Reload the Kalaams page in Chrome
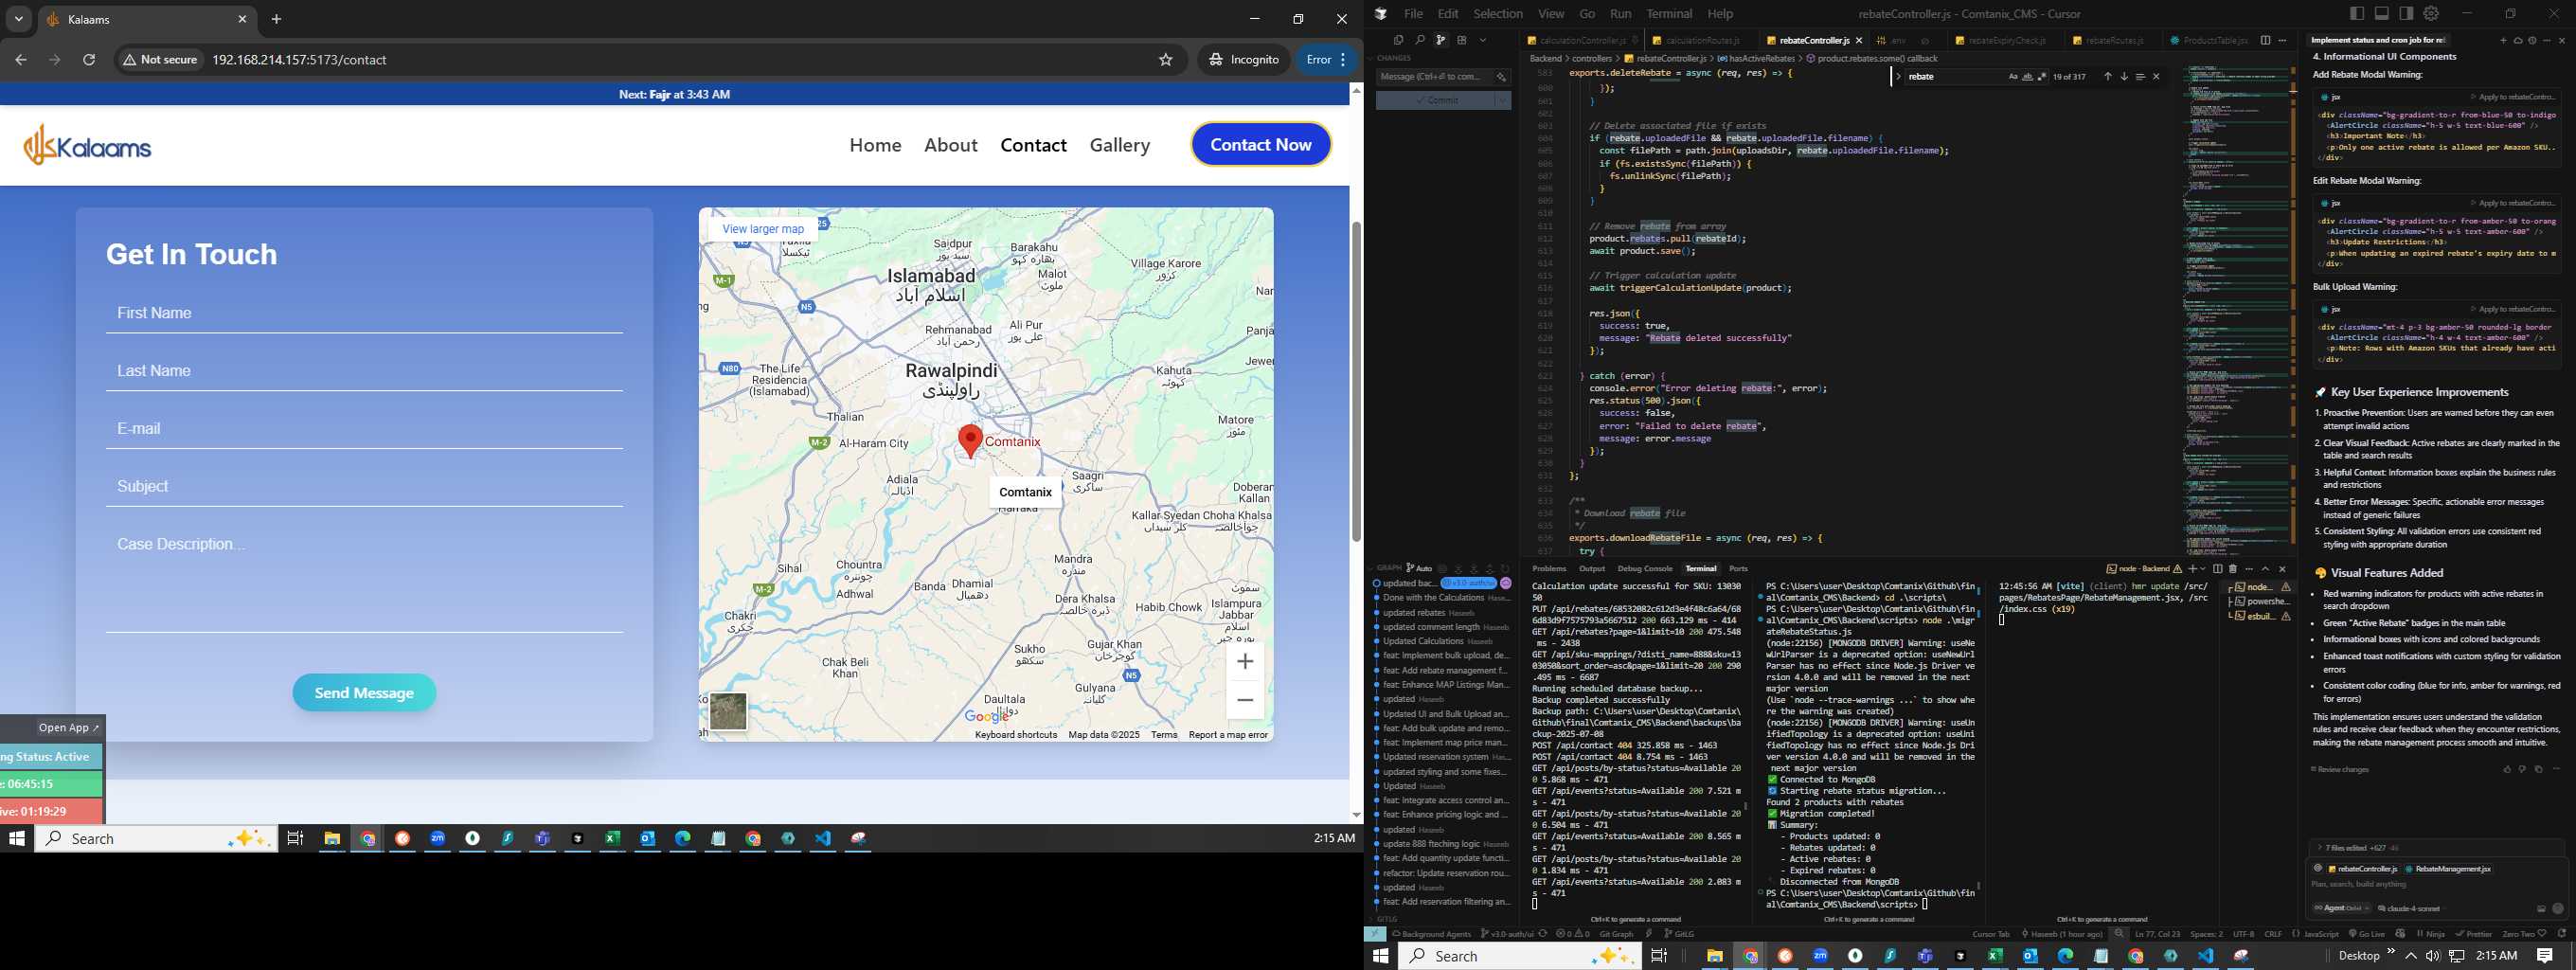Viewport: 2576px width, 970px height. (x=89, y=60)
